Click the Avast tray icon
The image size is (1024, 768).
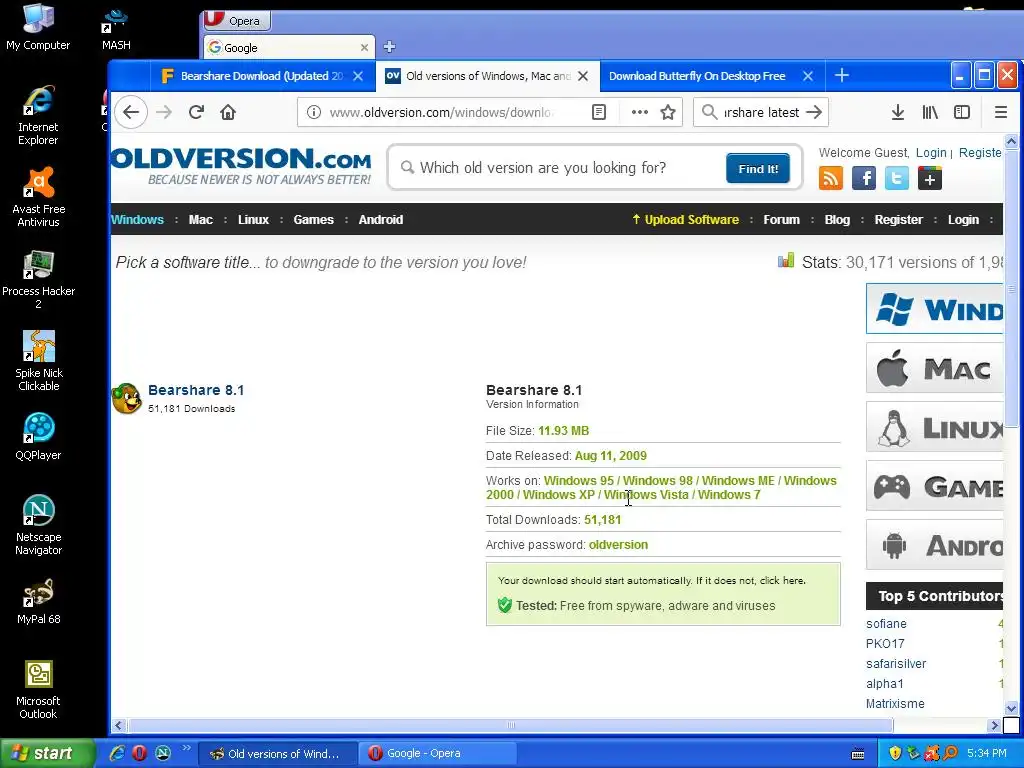[x=931, y=753]
